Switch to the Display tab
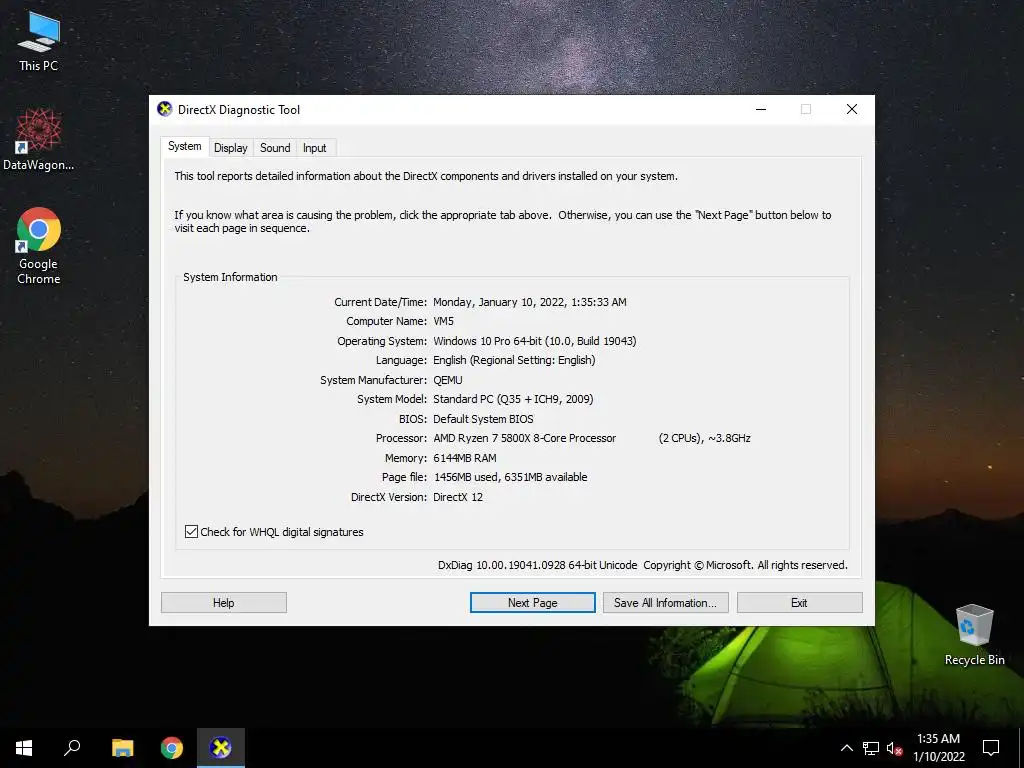 (x=231, y=148)
